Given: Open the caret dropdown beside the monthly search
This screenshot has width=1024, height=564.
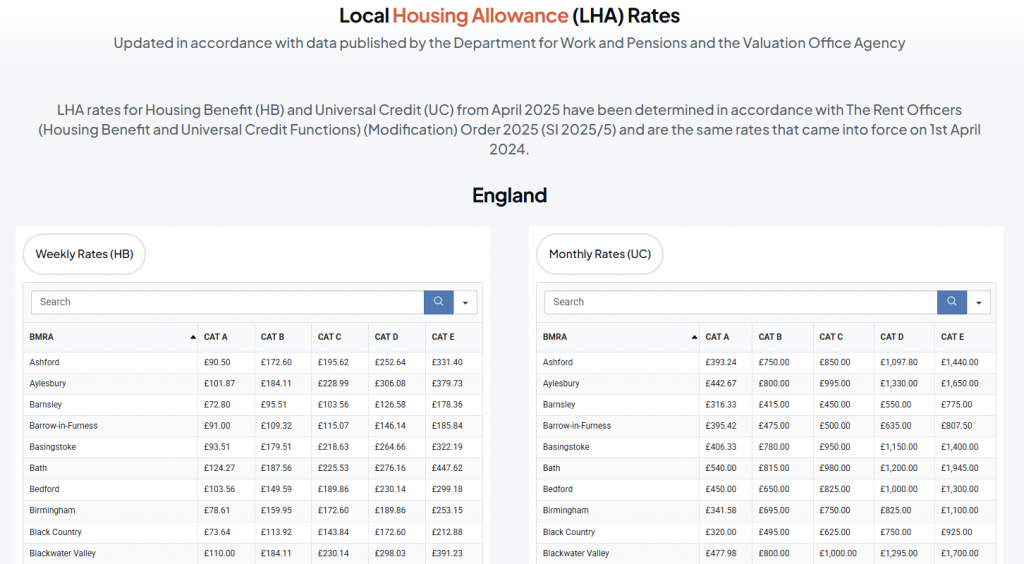Looking at the screenshot, I should (x=979, y=302).
